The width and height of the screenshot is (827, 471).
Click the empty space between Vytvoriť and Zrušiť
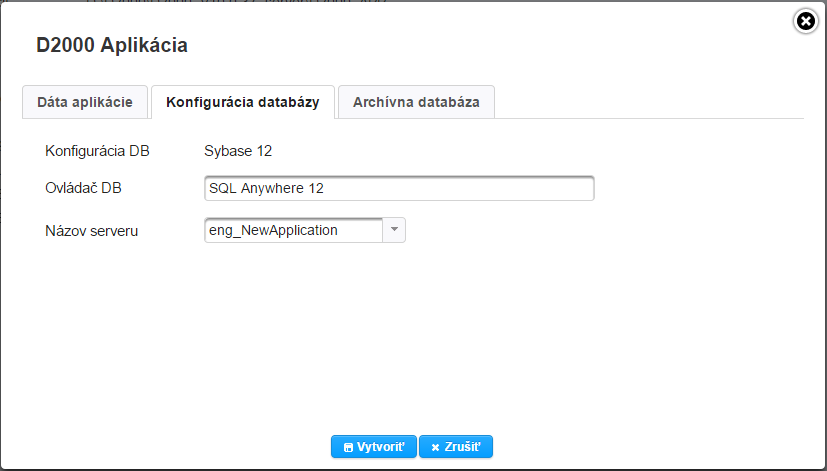pyautogui.click(x=418, y=447)
